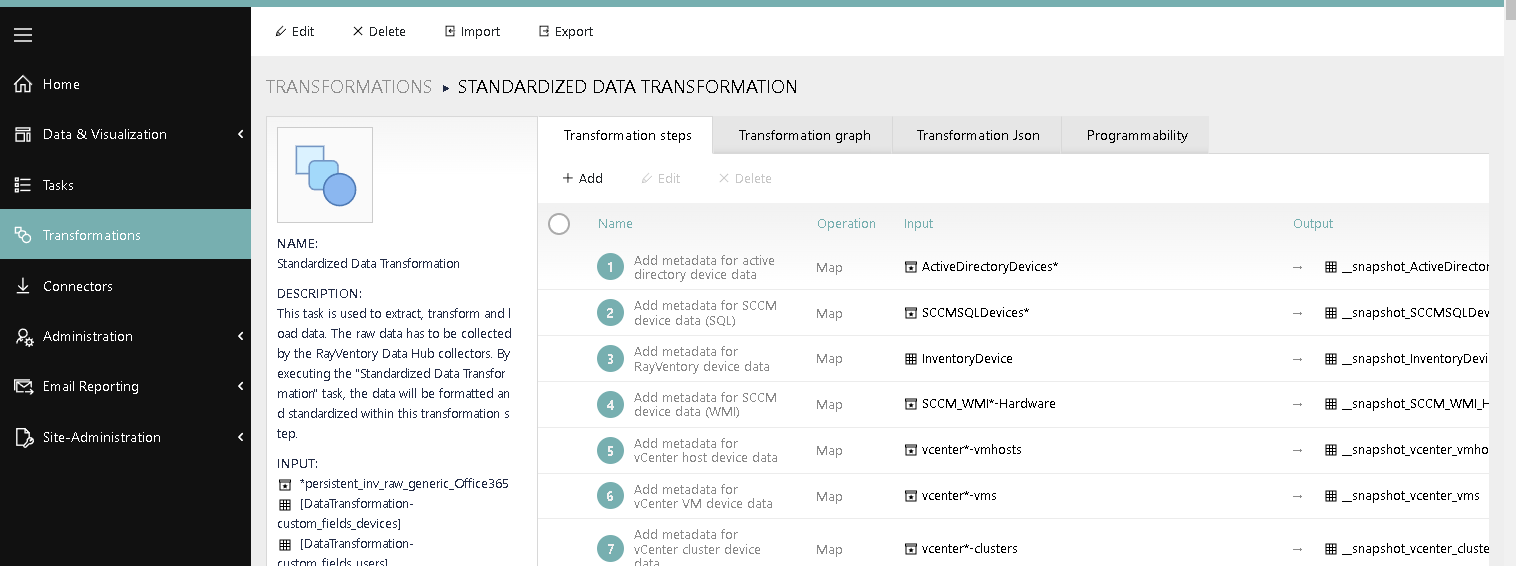Switch to Programmability tab
Viewport: 1516px width, 566px height.
1137,135
